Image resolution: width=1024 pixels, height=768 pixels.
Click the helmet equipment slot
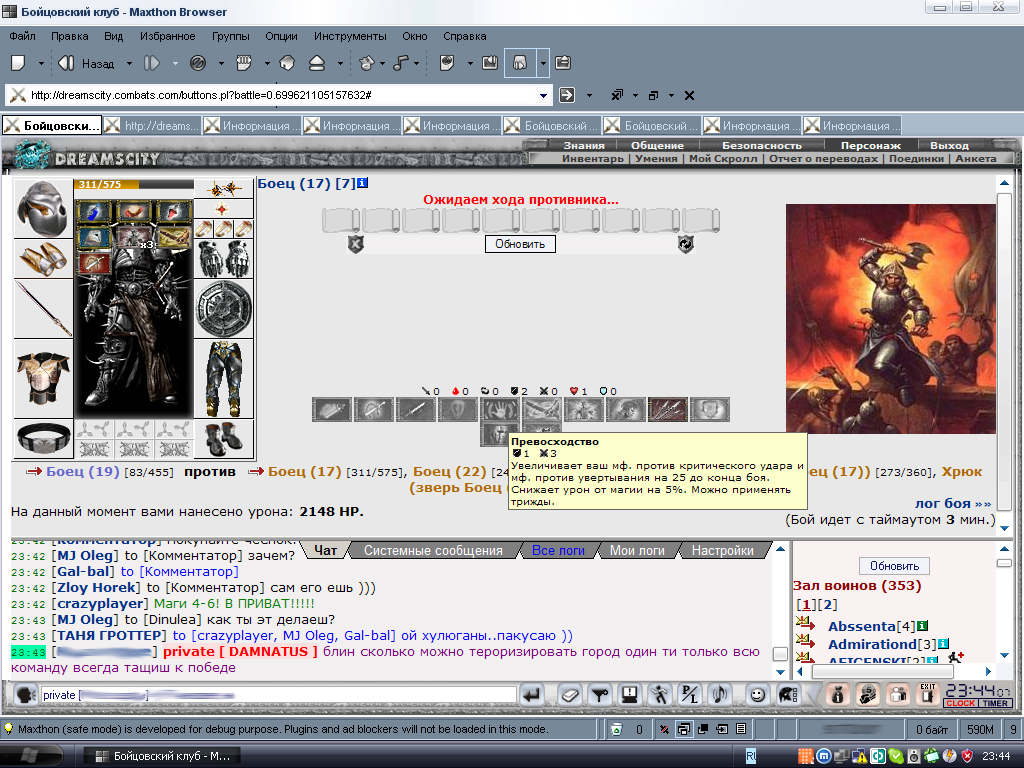pyautogui.click(x=42, y=208)
